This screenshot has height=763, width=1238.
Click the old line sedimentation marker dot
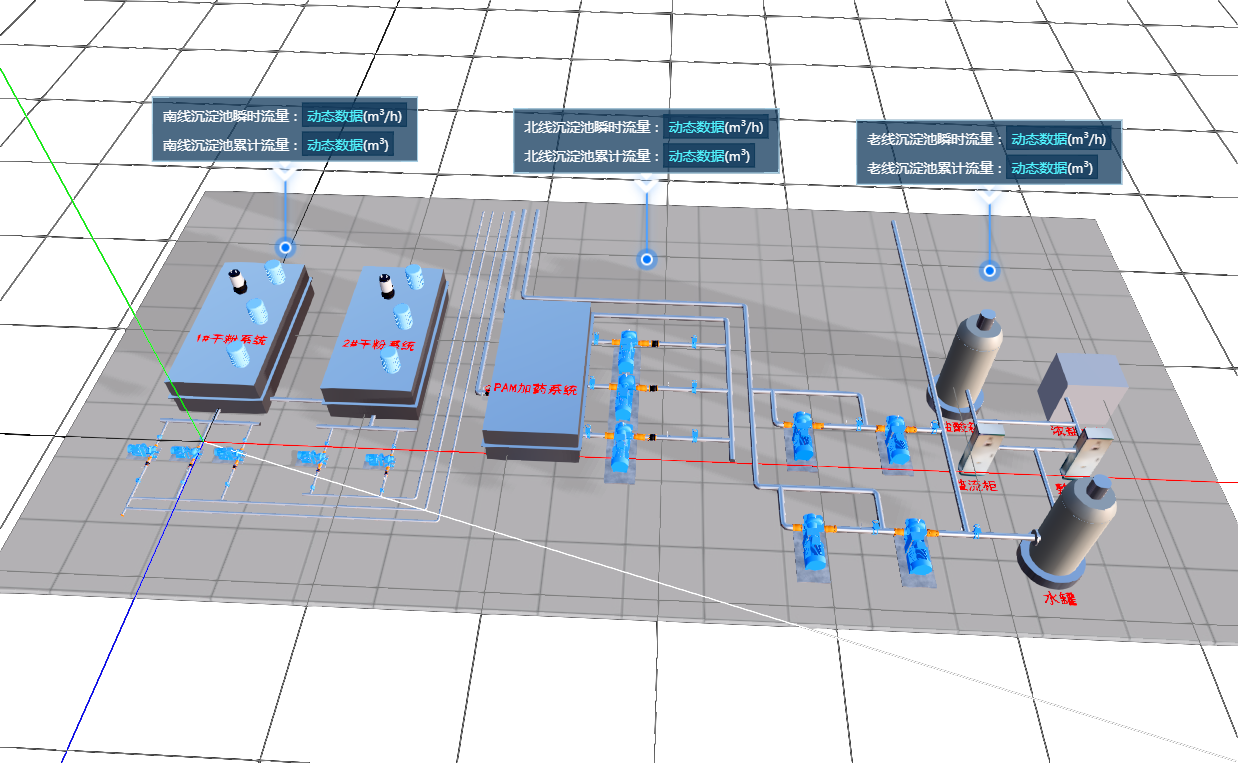tap(989, 270)
